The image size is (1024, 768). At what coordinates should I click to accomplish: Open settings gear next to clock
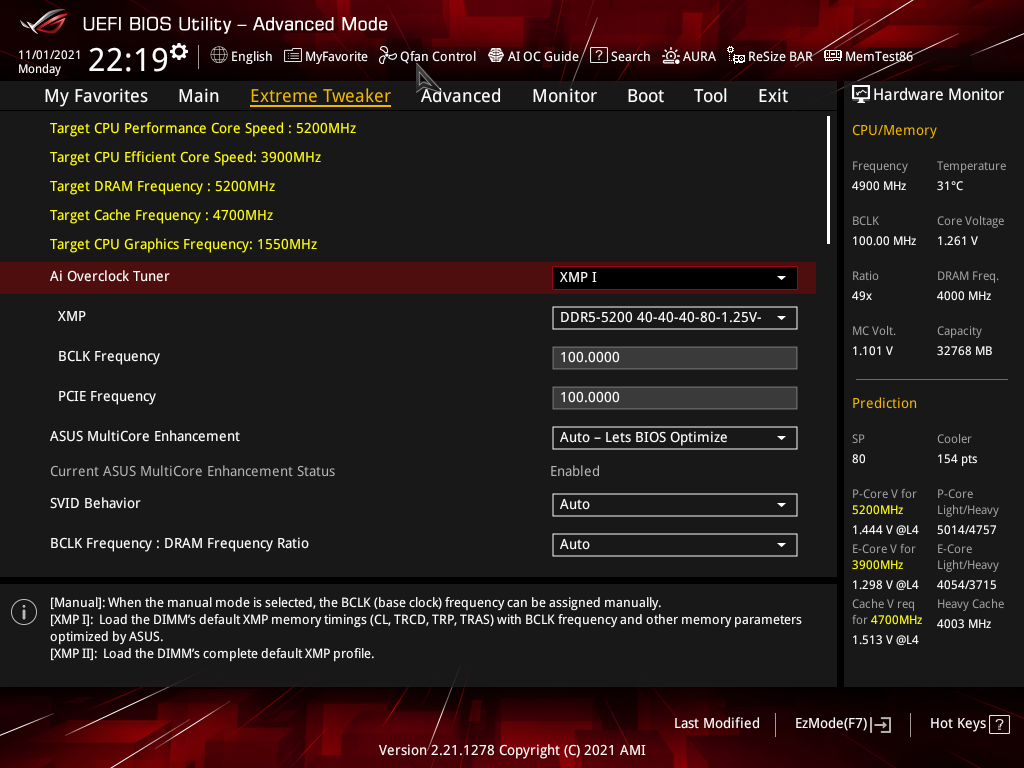click(179, 51)
